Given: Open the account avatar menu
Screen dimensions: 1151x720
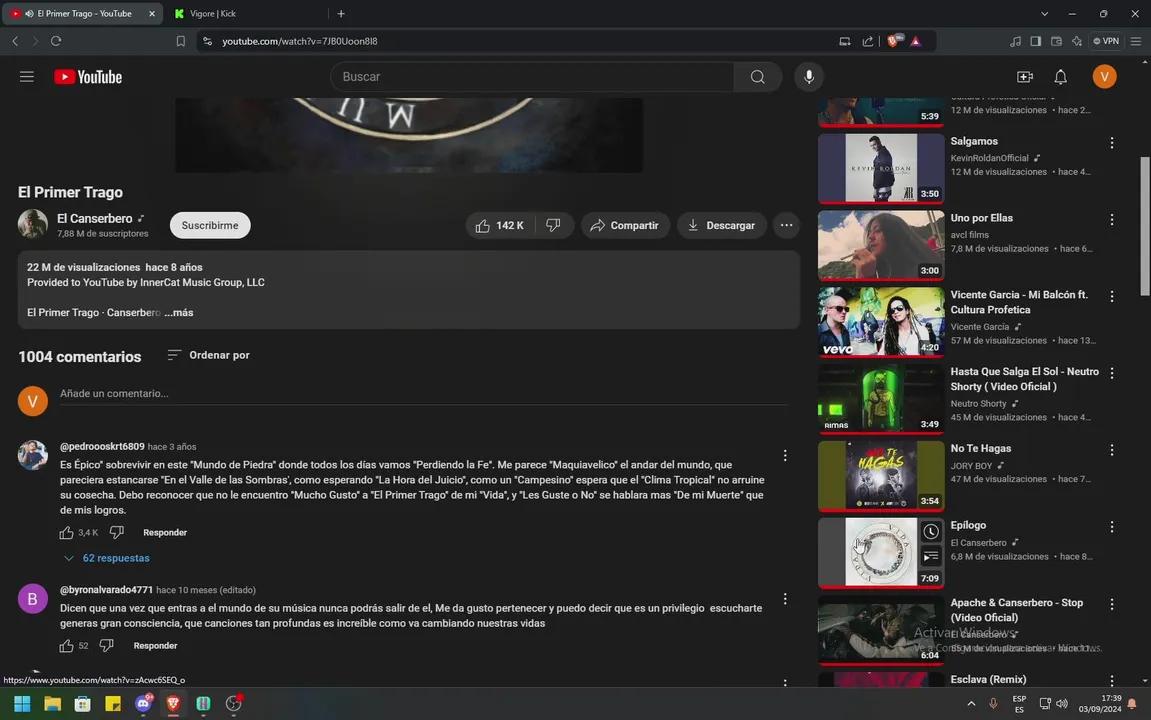Looking at the screenshot, I should tap(1104, 76).
